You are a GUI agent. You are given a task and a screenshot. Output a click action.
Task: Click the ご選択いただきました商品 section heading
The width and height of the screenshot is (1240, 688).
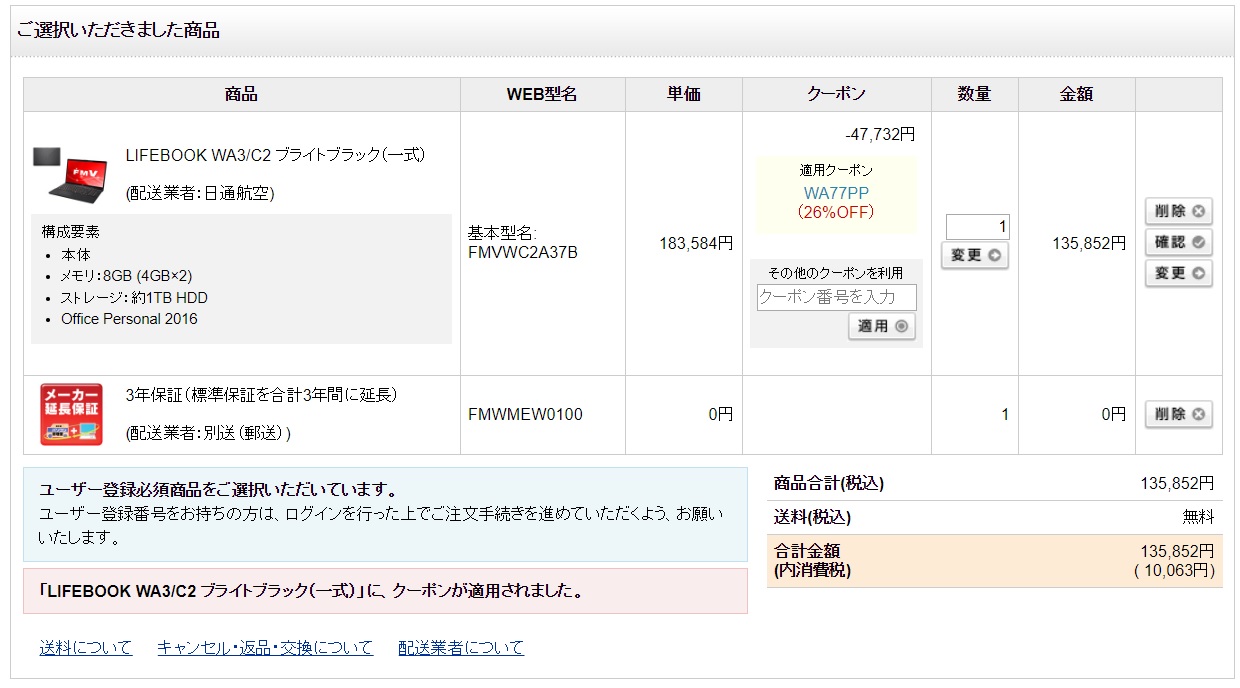tap(118, 30)
